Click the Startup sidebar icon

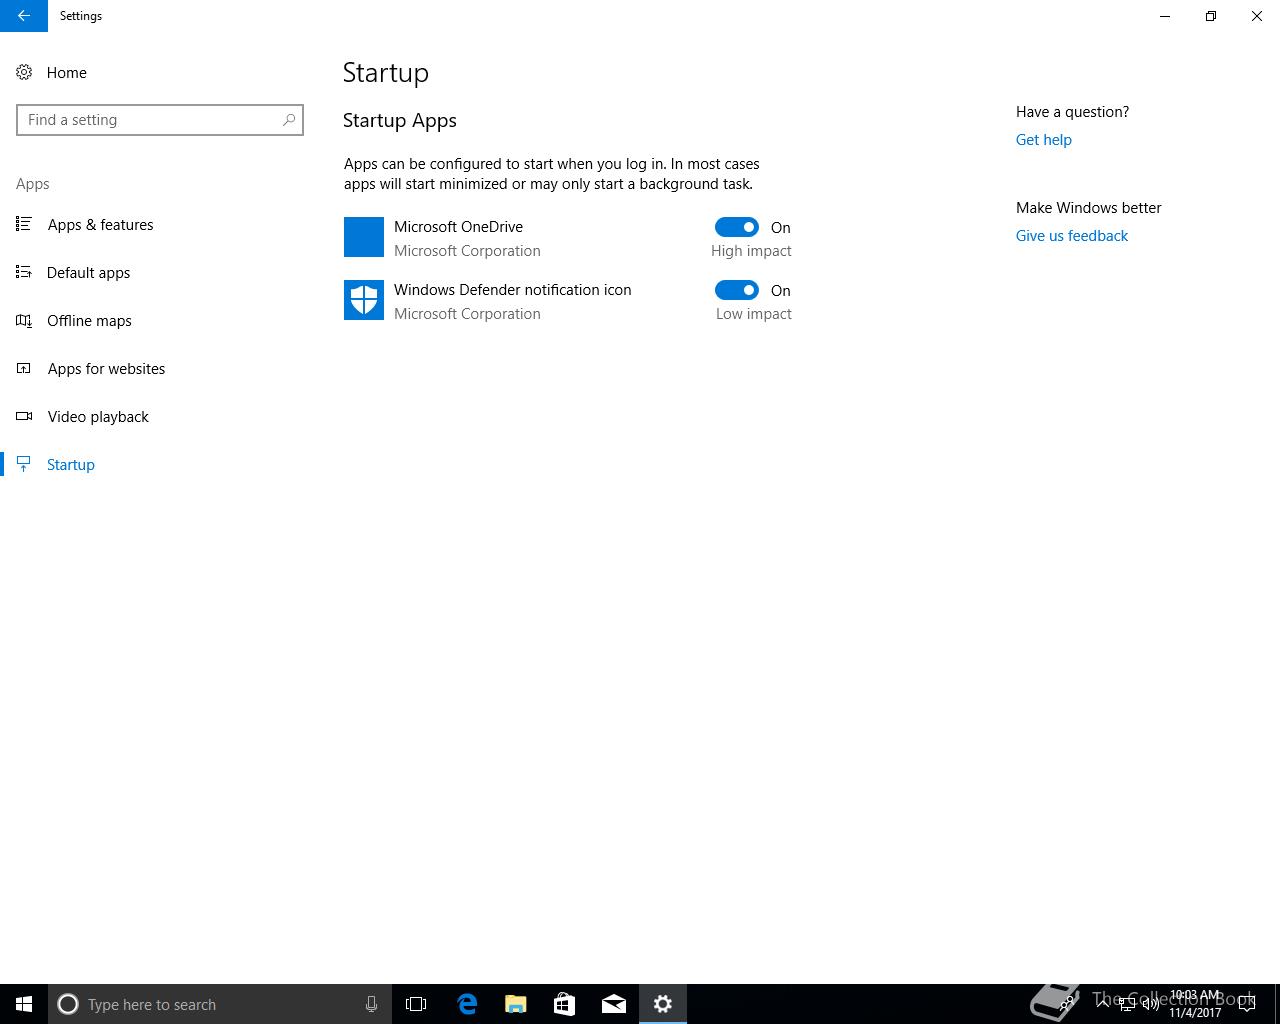coord(24,464)
